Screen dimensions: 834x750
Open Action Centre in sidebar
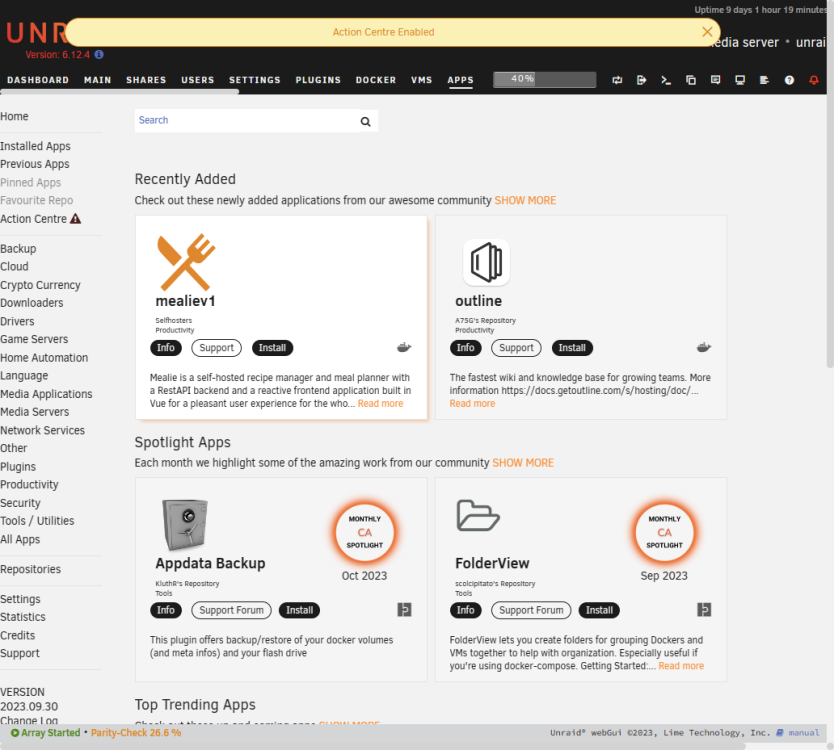(34, 219)
